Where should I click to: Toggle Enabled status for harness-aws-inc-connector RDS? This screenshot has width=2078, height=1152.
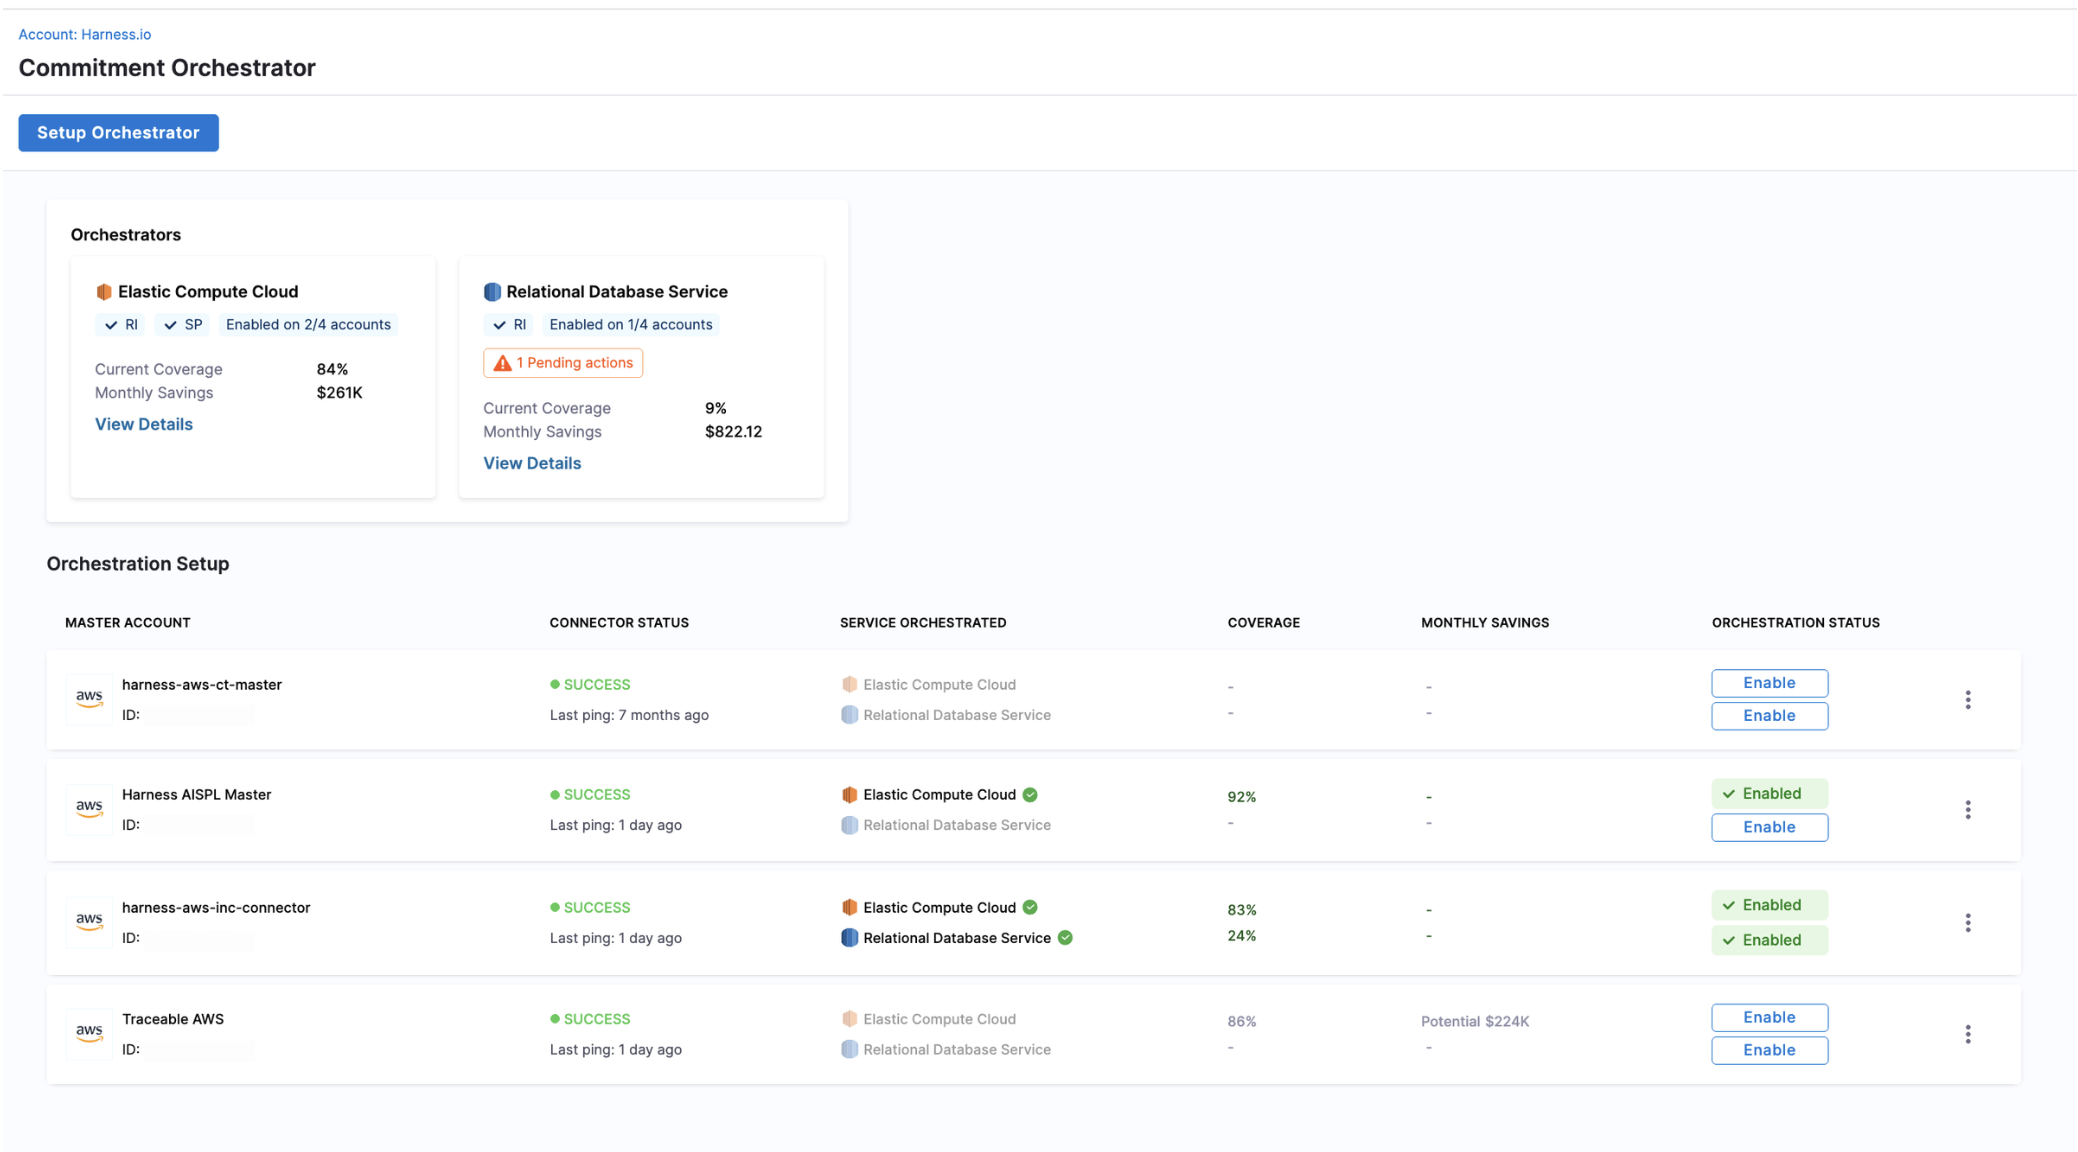click(1768, 940)
